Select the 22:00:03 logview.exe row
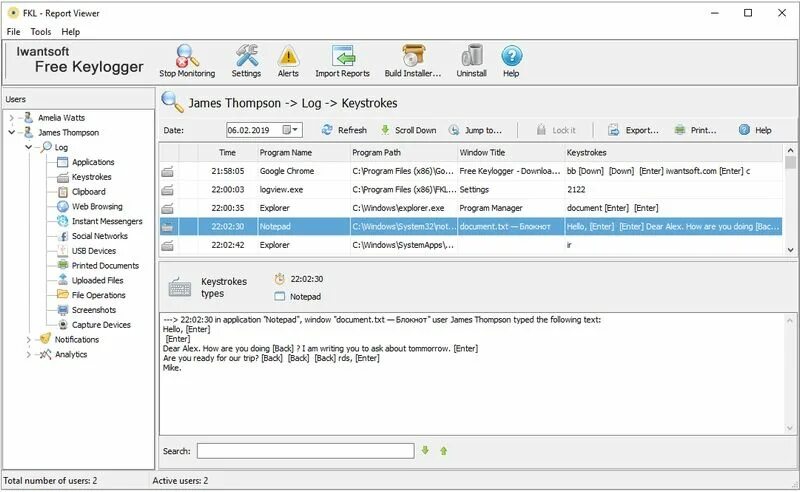The width and height of the screenshot is (800, 492). [x=471, y=190]
